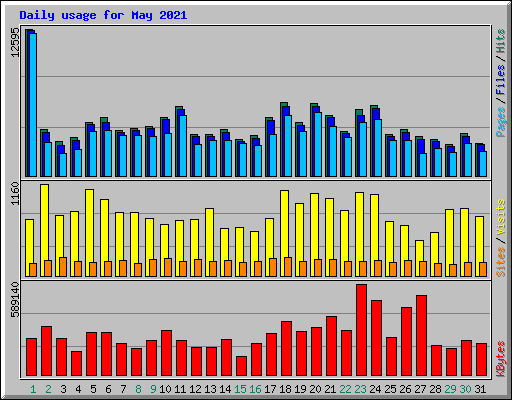Select the red KBytes bar for day 15
This screenshot has width=512, height=400.
point(241,366)
